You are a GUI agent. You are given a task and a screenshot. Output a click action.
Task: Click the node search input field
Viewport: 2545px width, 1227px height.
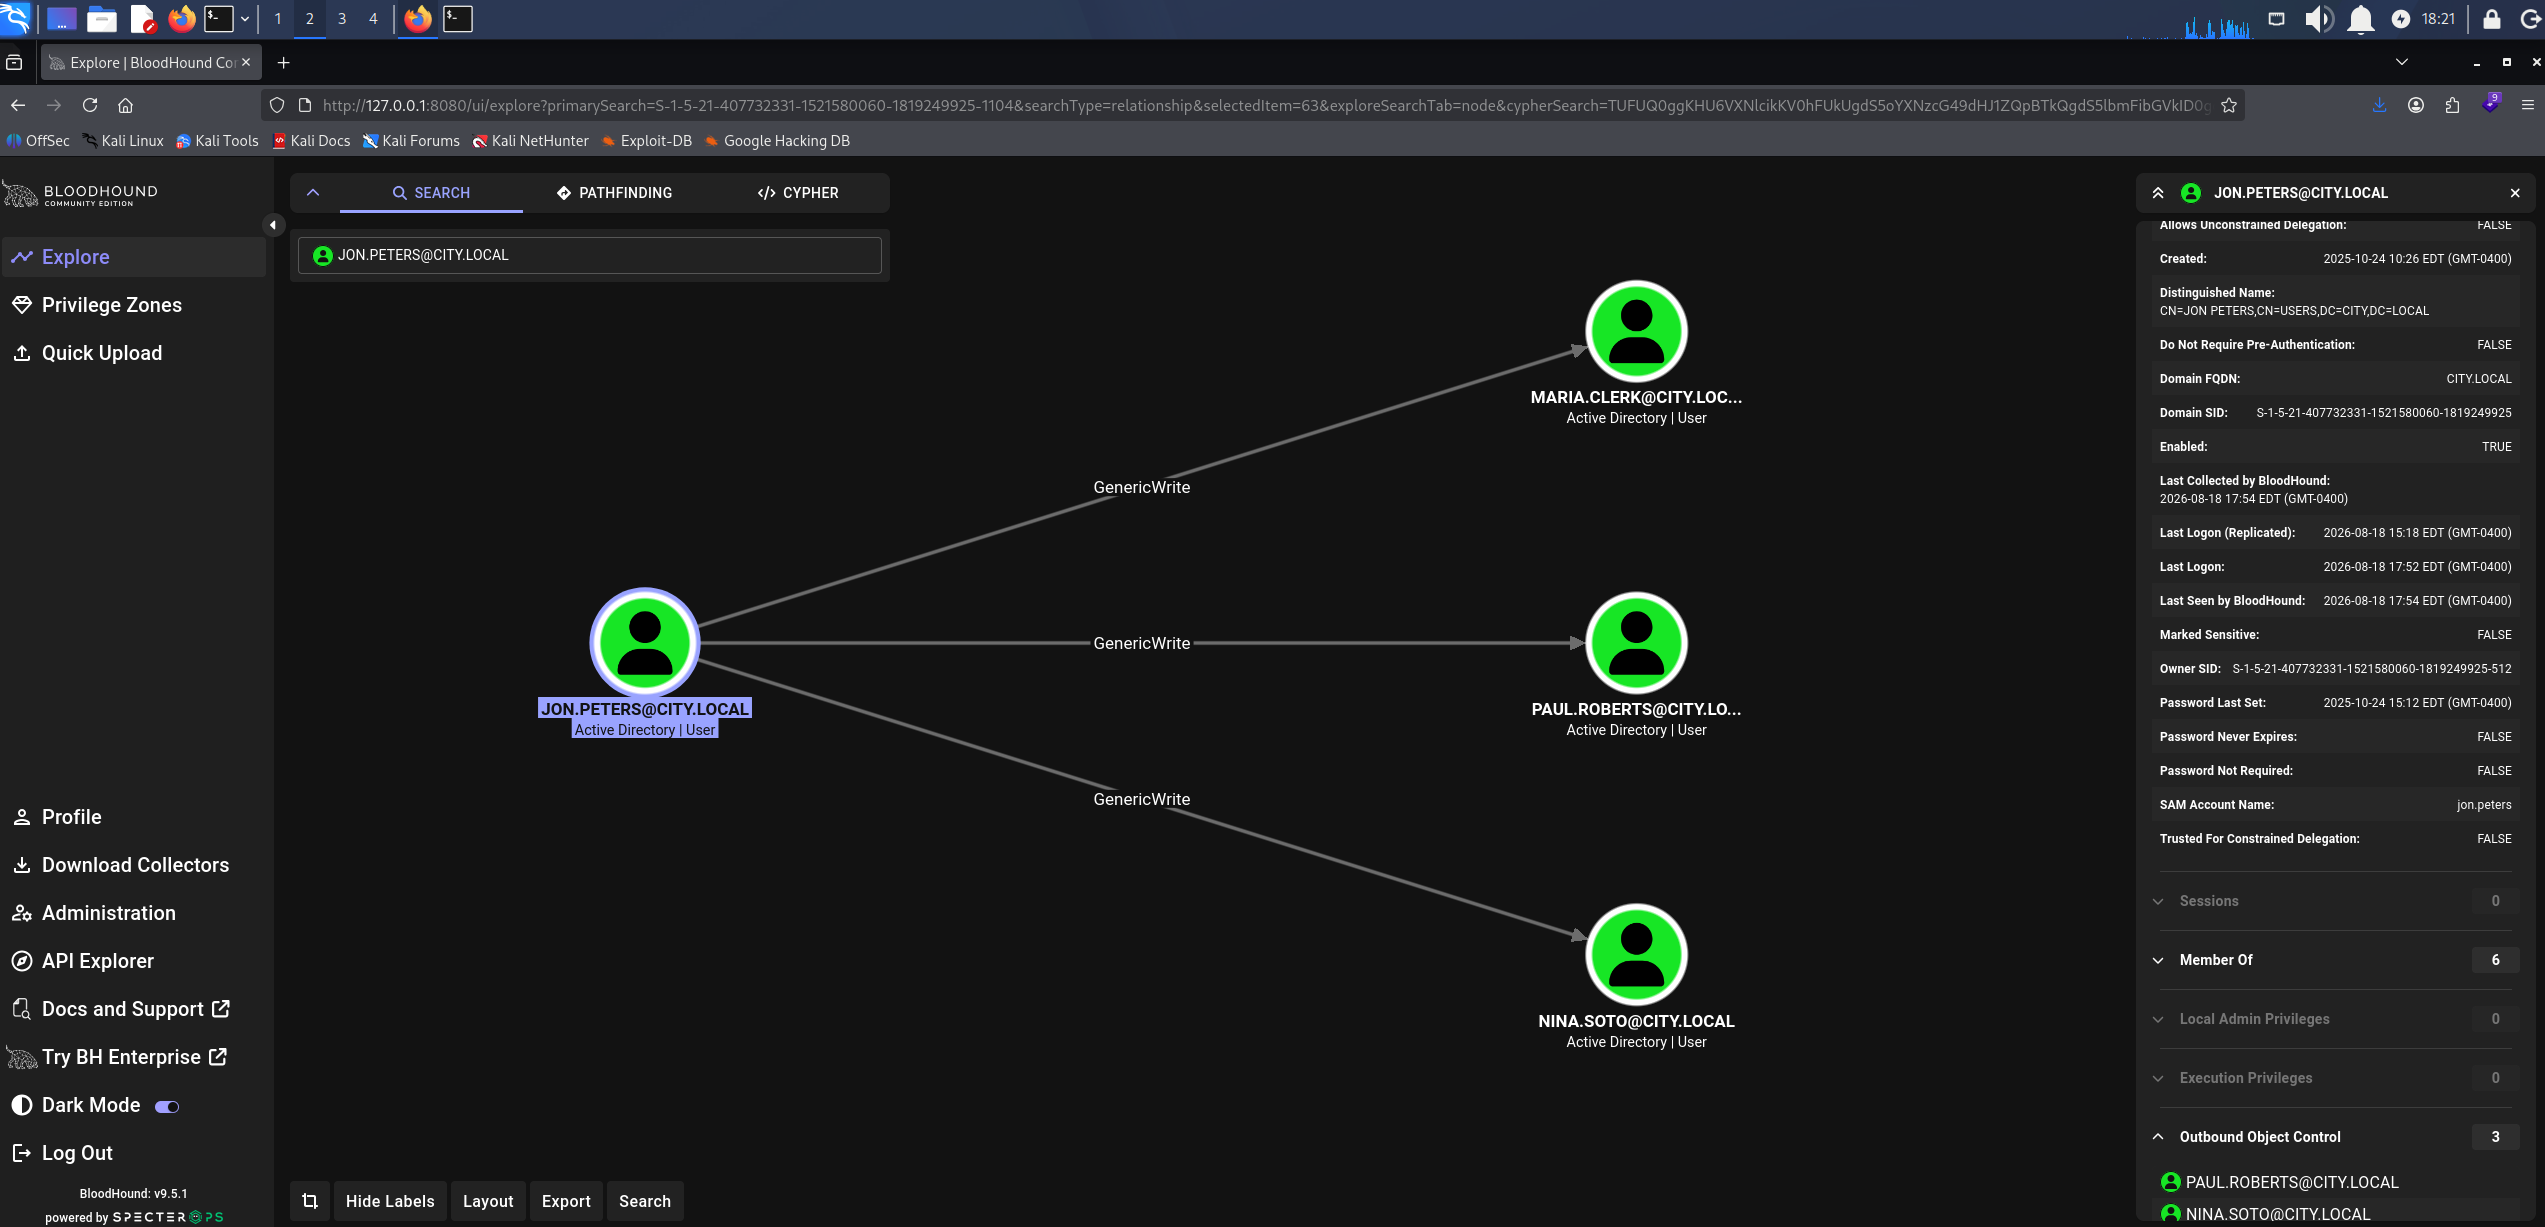coord(590,255)
